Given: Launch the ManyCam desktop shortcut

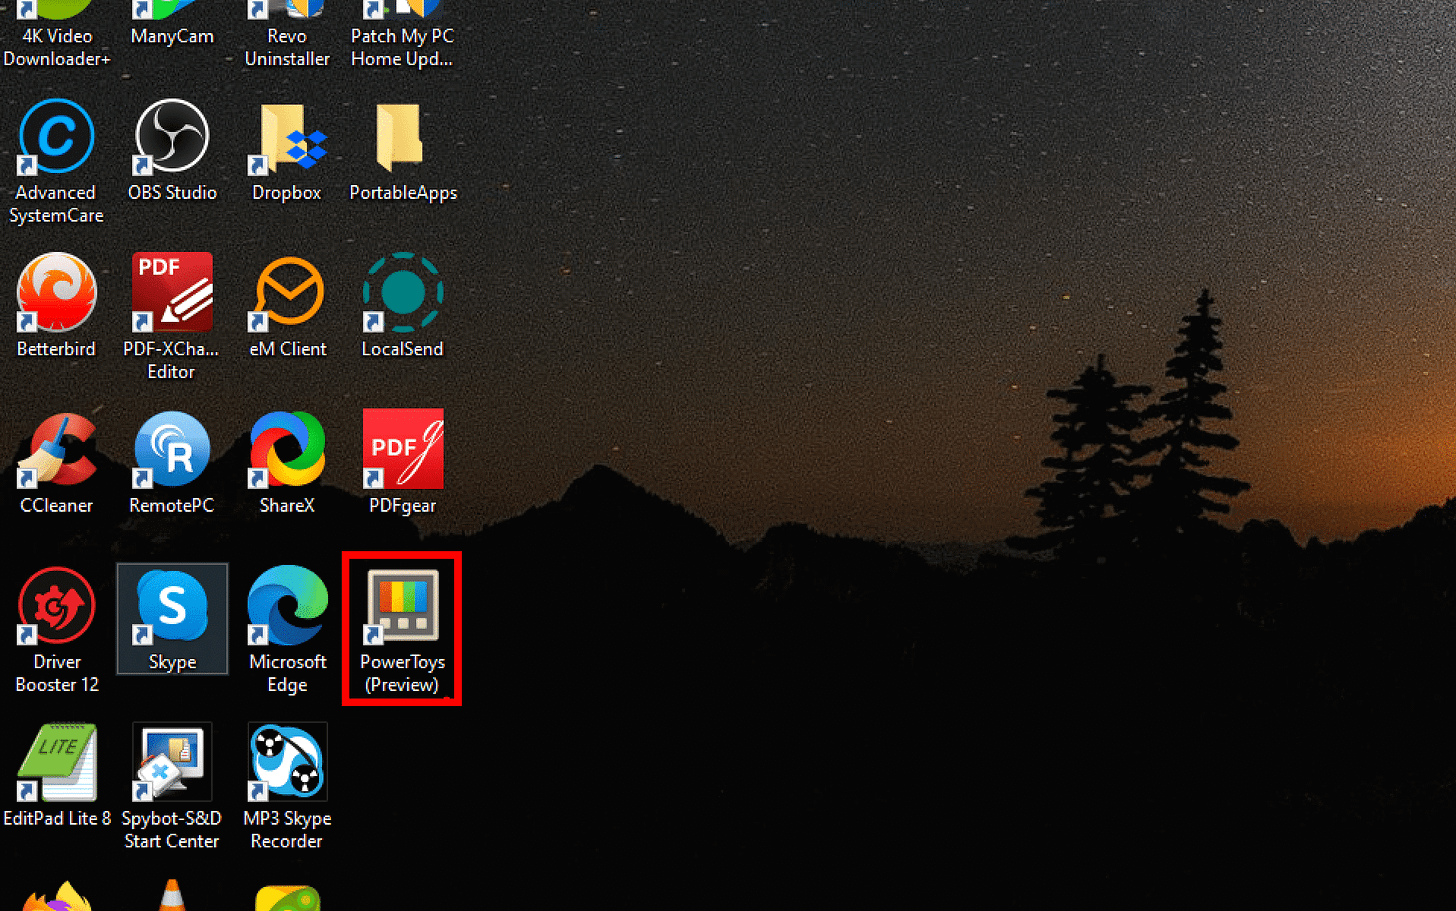Looking at the screenshot, I should pyautogui.click(x=172, y=25).
